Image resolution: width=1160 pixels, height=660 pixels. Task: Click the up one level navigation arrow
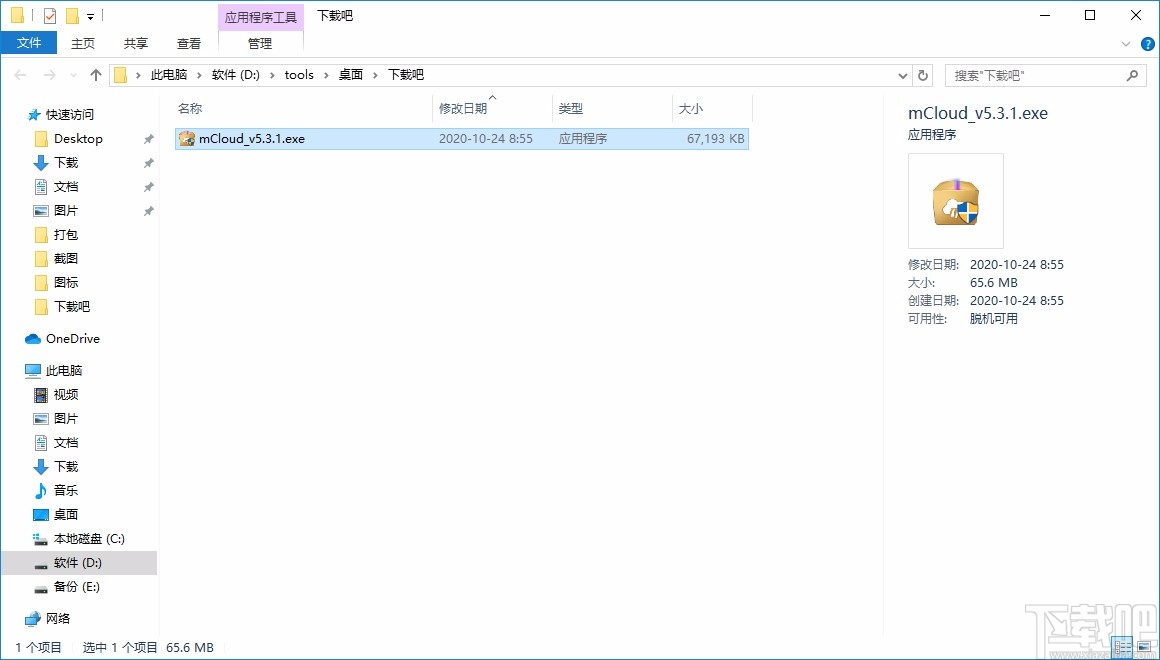point(95,74)
